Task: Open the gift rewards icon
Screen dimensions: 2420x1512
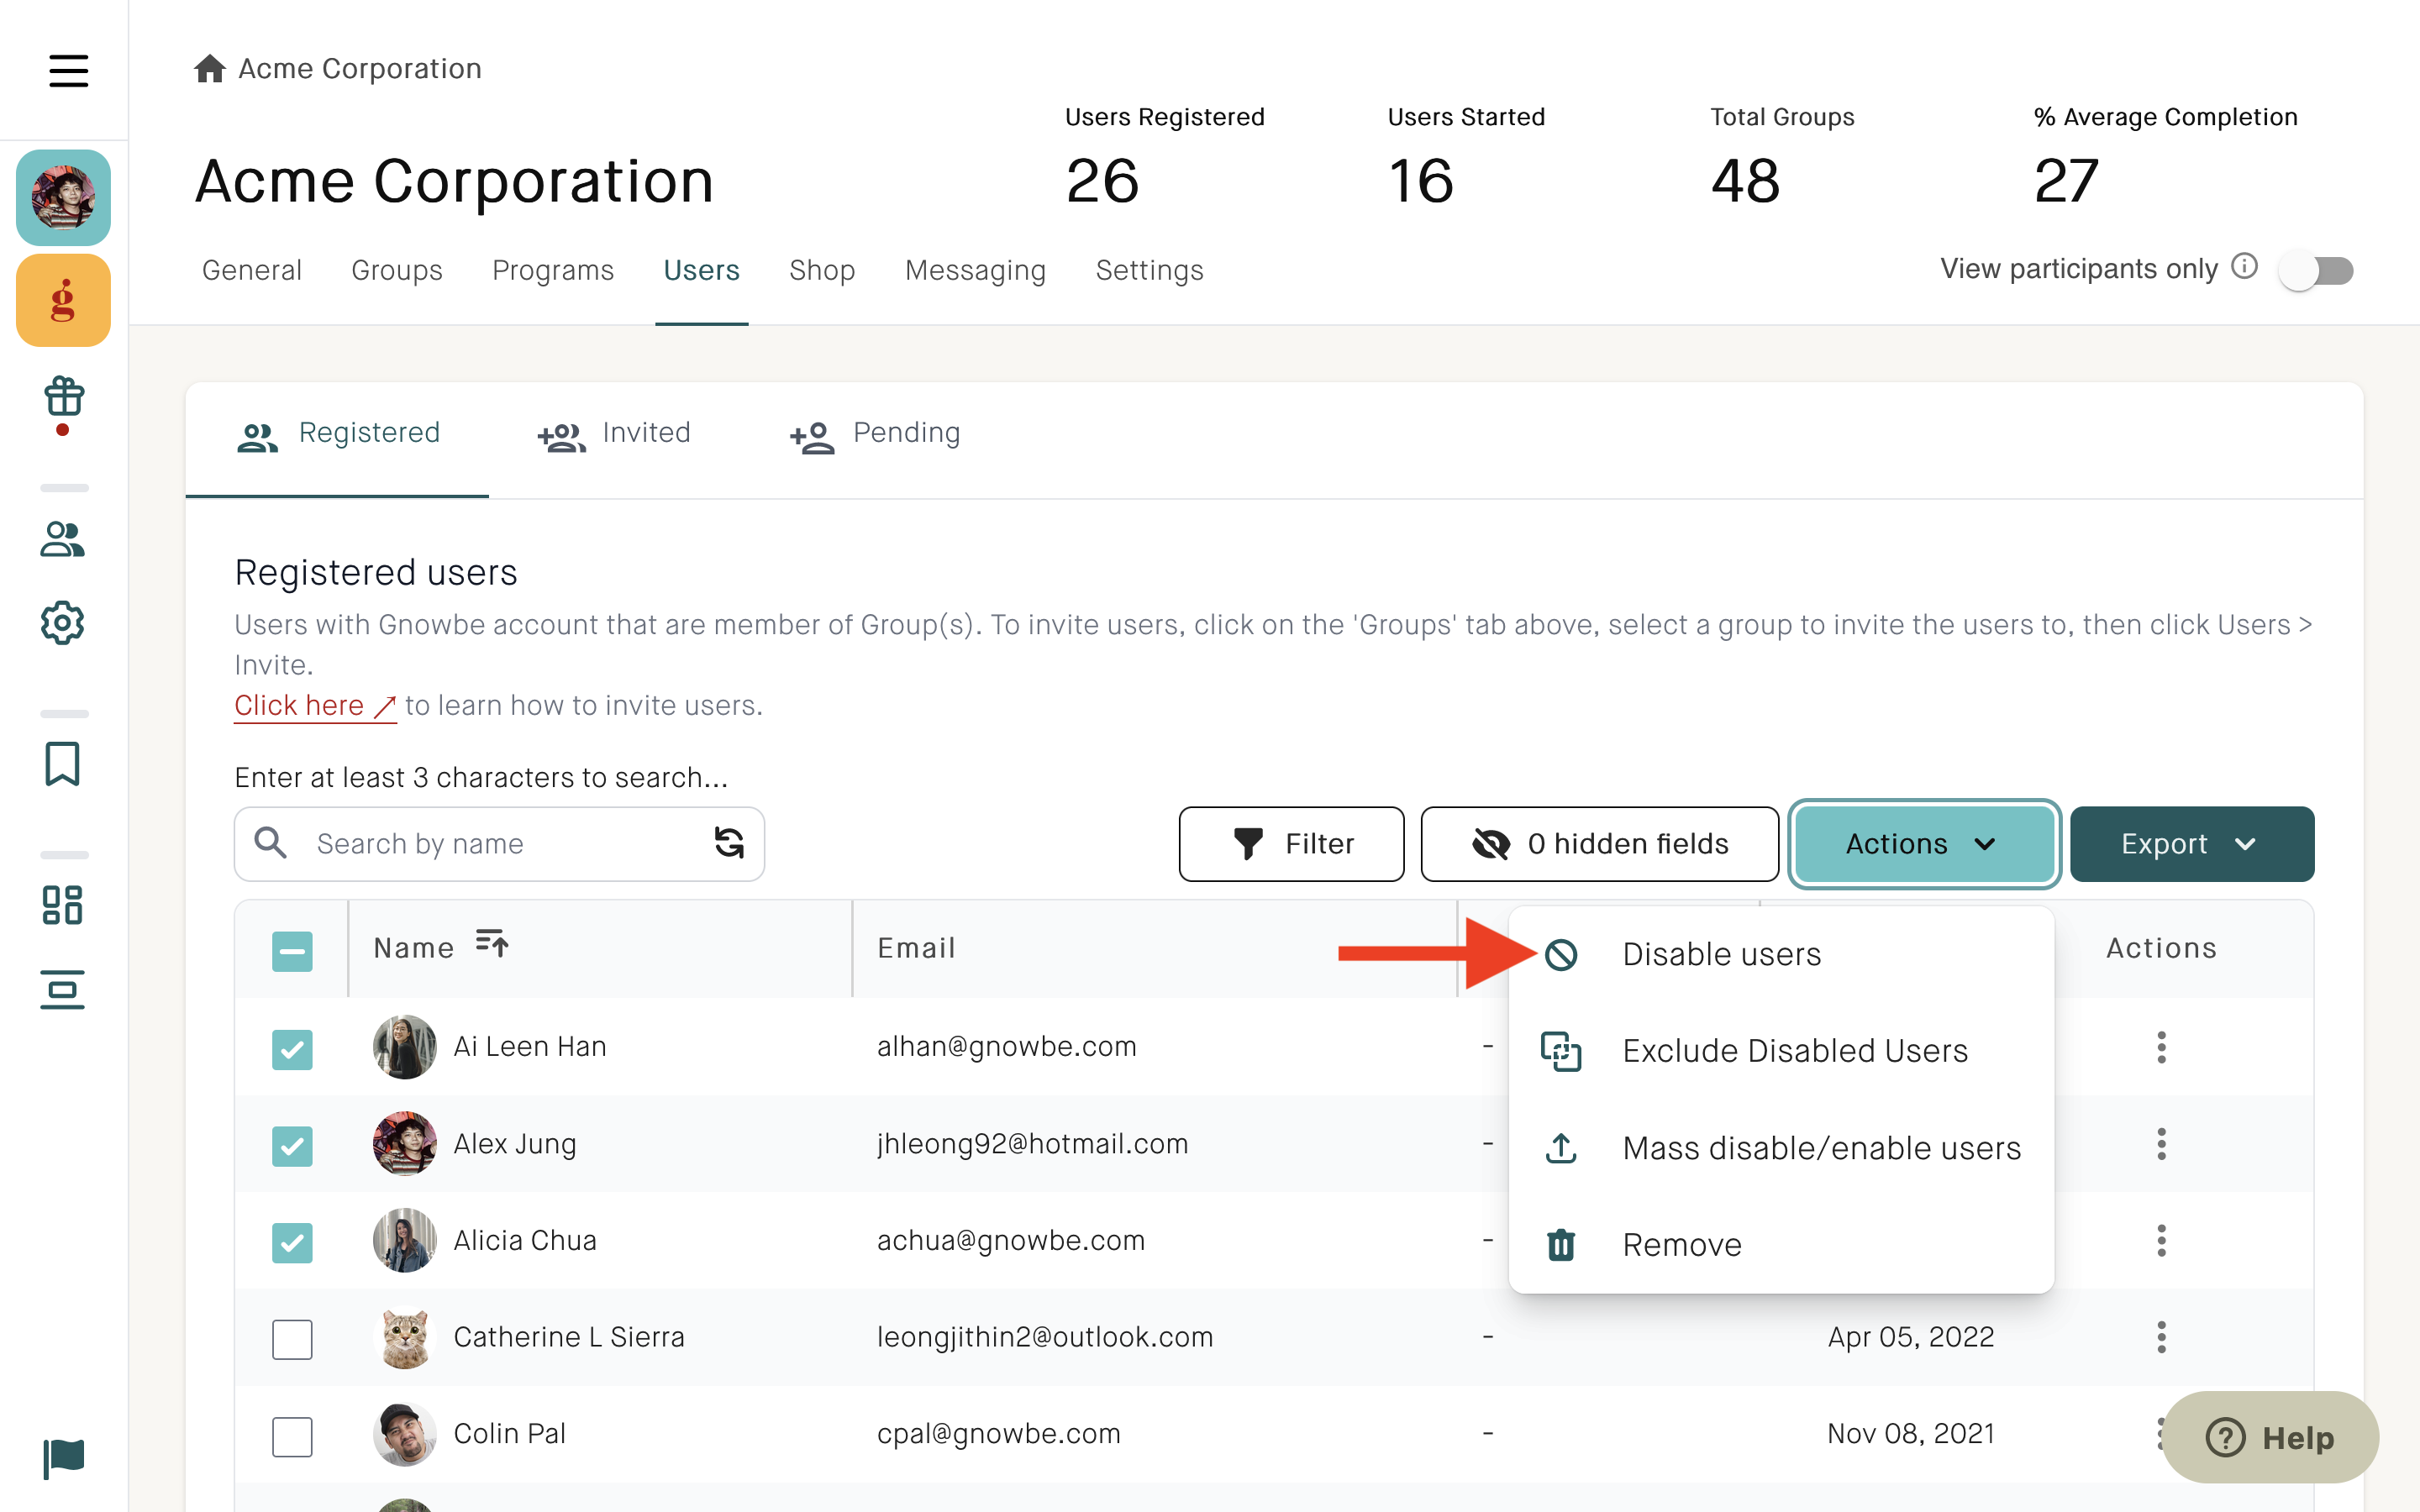Action: point(63,397)
